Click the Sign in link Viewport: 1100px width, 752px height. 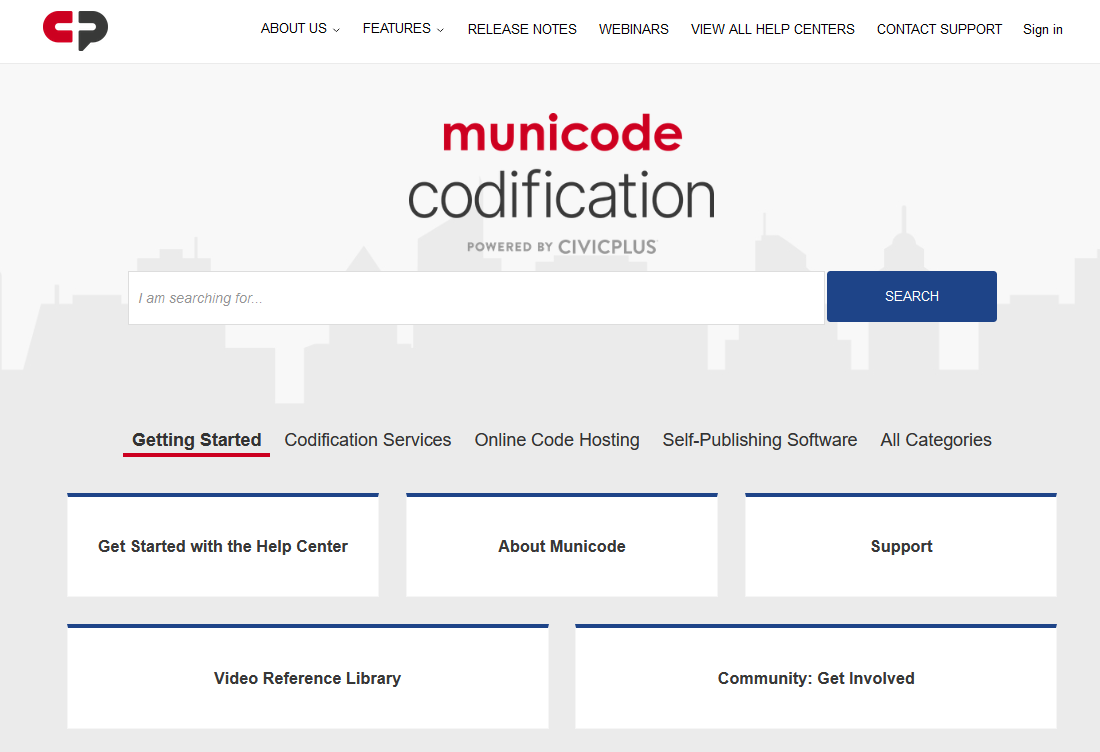(x=1042, y=29)
